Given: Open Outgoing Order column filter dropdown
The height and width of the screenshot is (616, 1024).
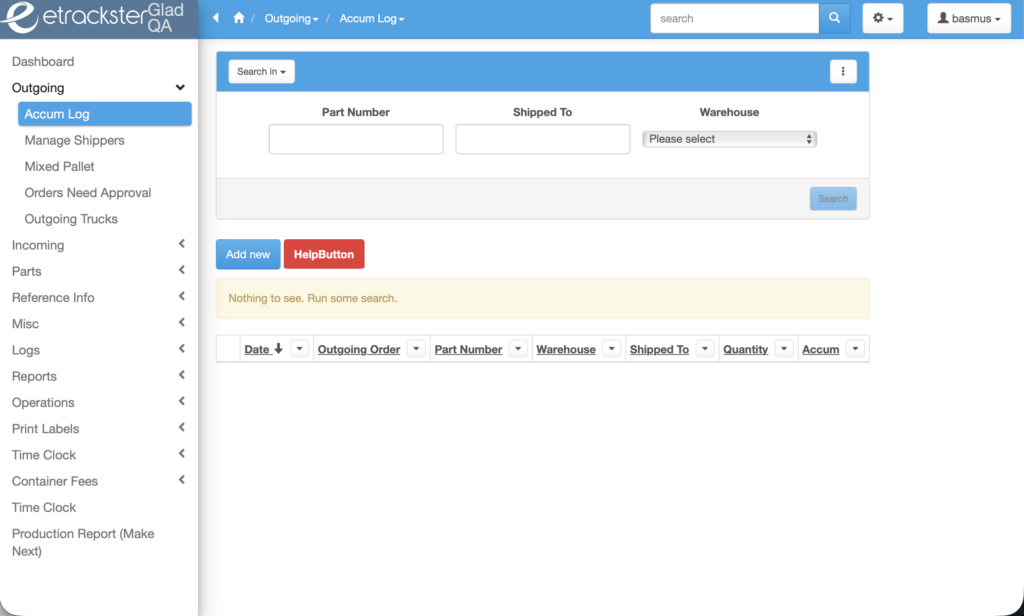Looking at the screenshot, I should (416, 349).
